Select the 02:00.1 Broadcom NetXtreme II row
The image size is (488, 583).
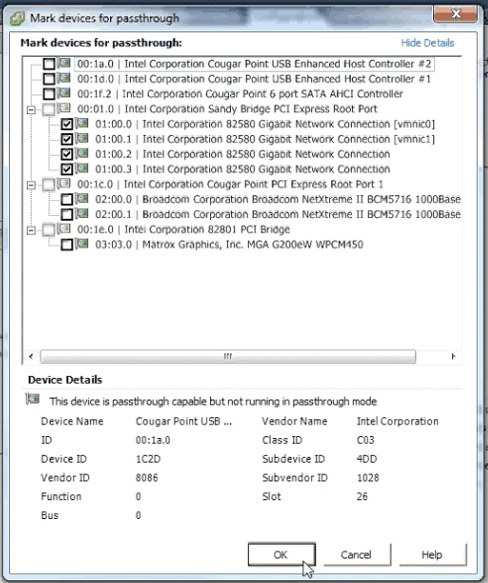click(x=278, y=214)
